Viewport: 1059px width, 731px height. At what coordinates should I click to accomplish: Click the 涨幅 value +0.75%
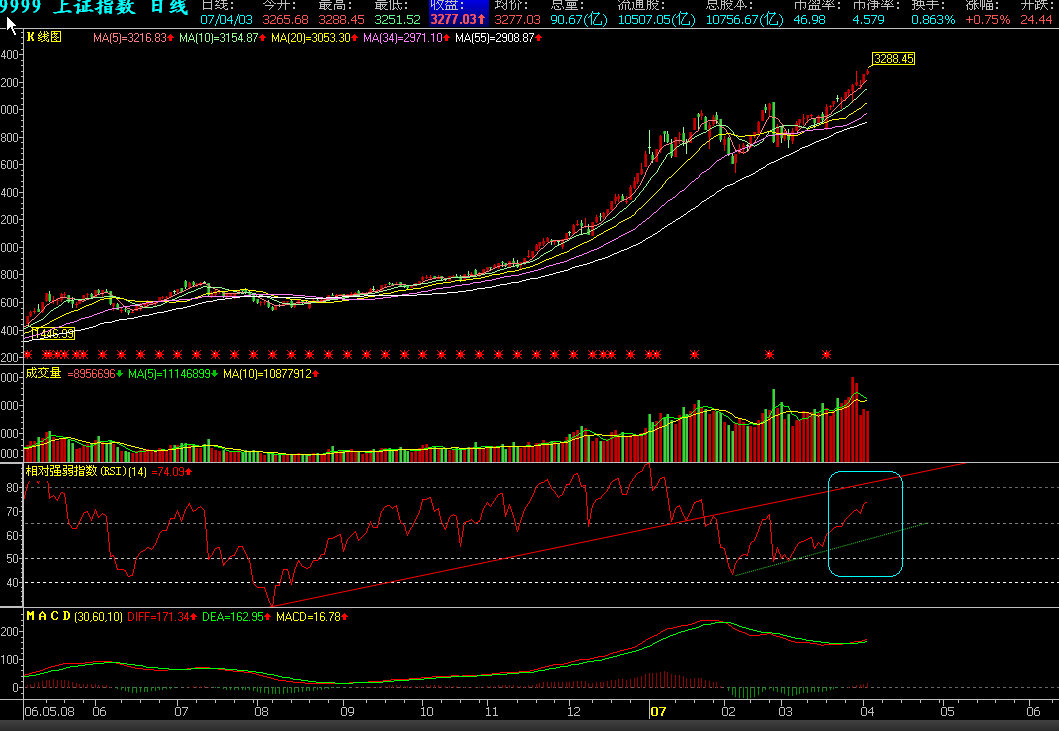987,20
